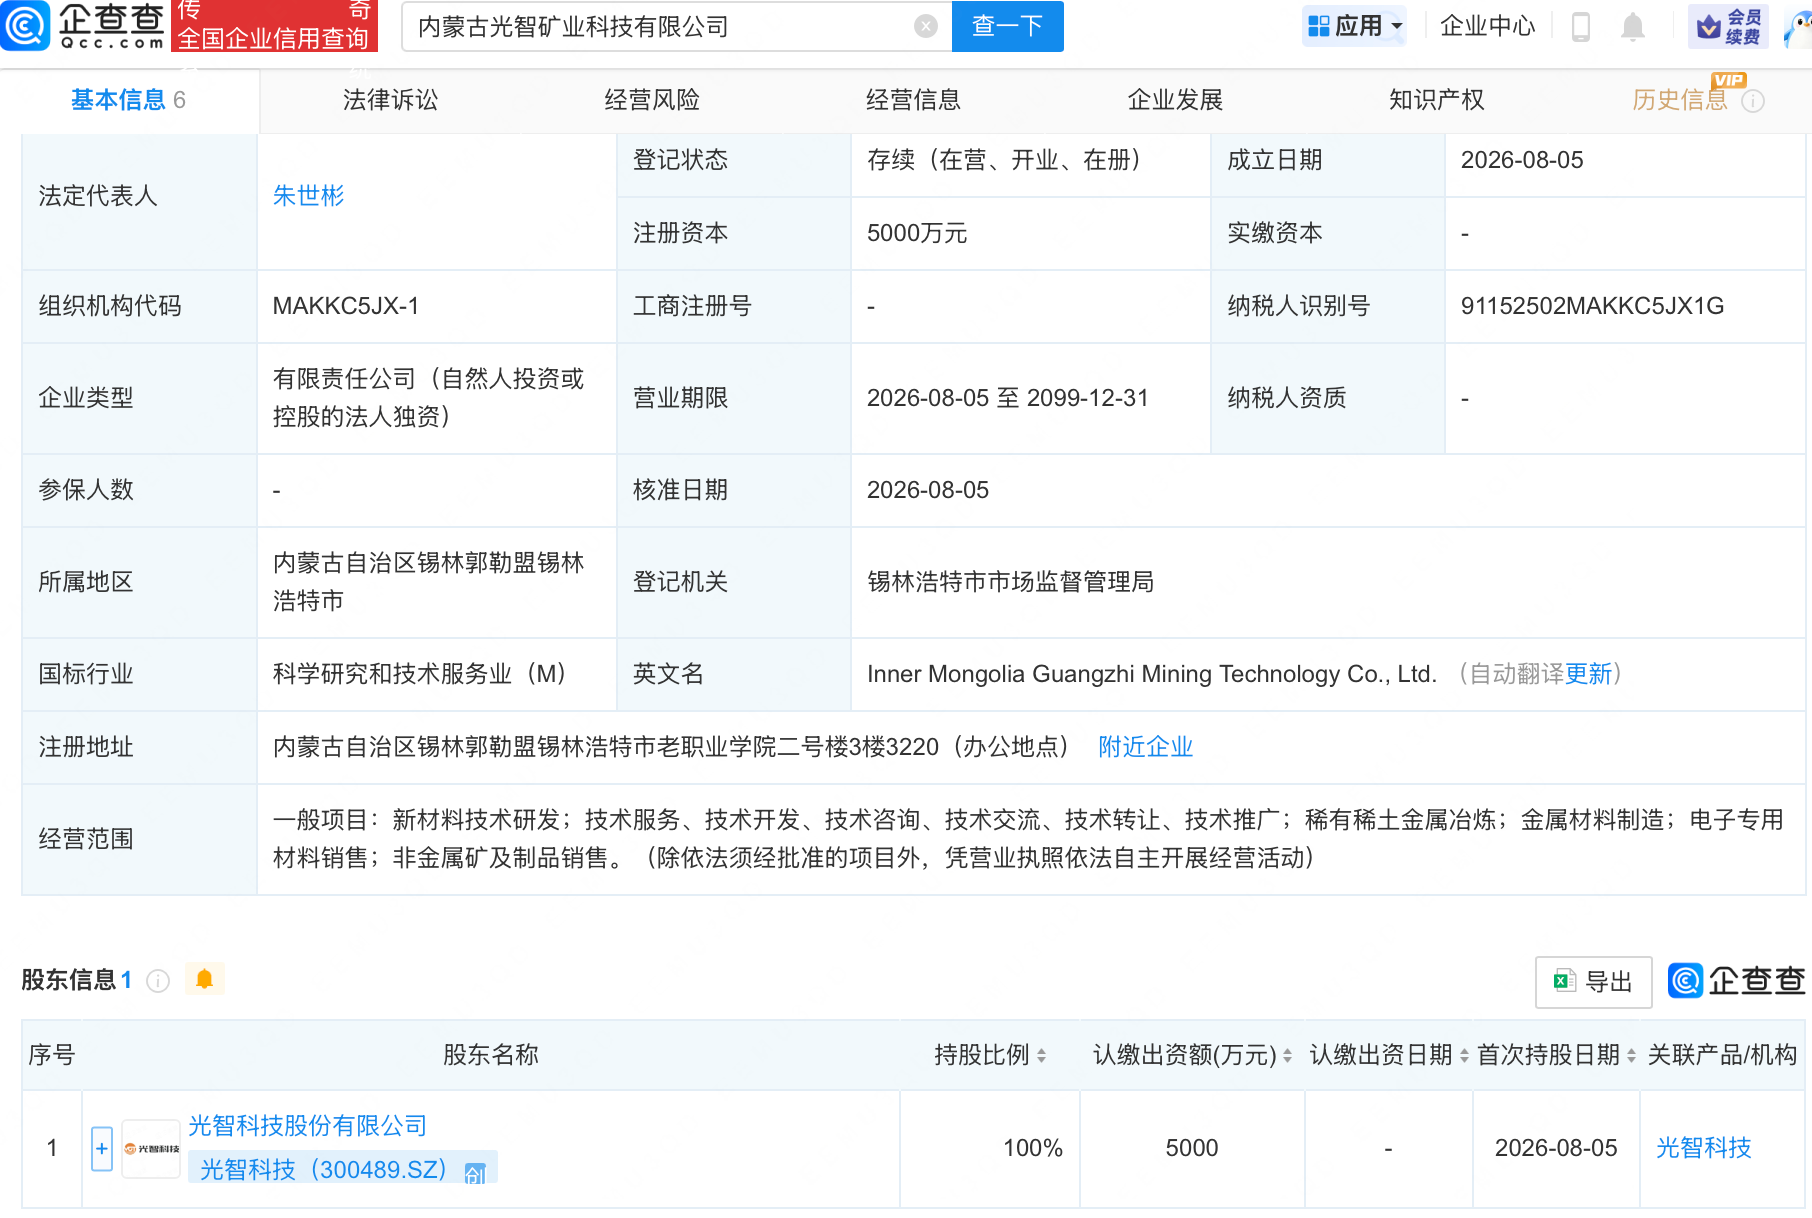Click the info icon next to 历史信息
The image size is (1812, 1218).
(x=1753, y=101)
